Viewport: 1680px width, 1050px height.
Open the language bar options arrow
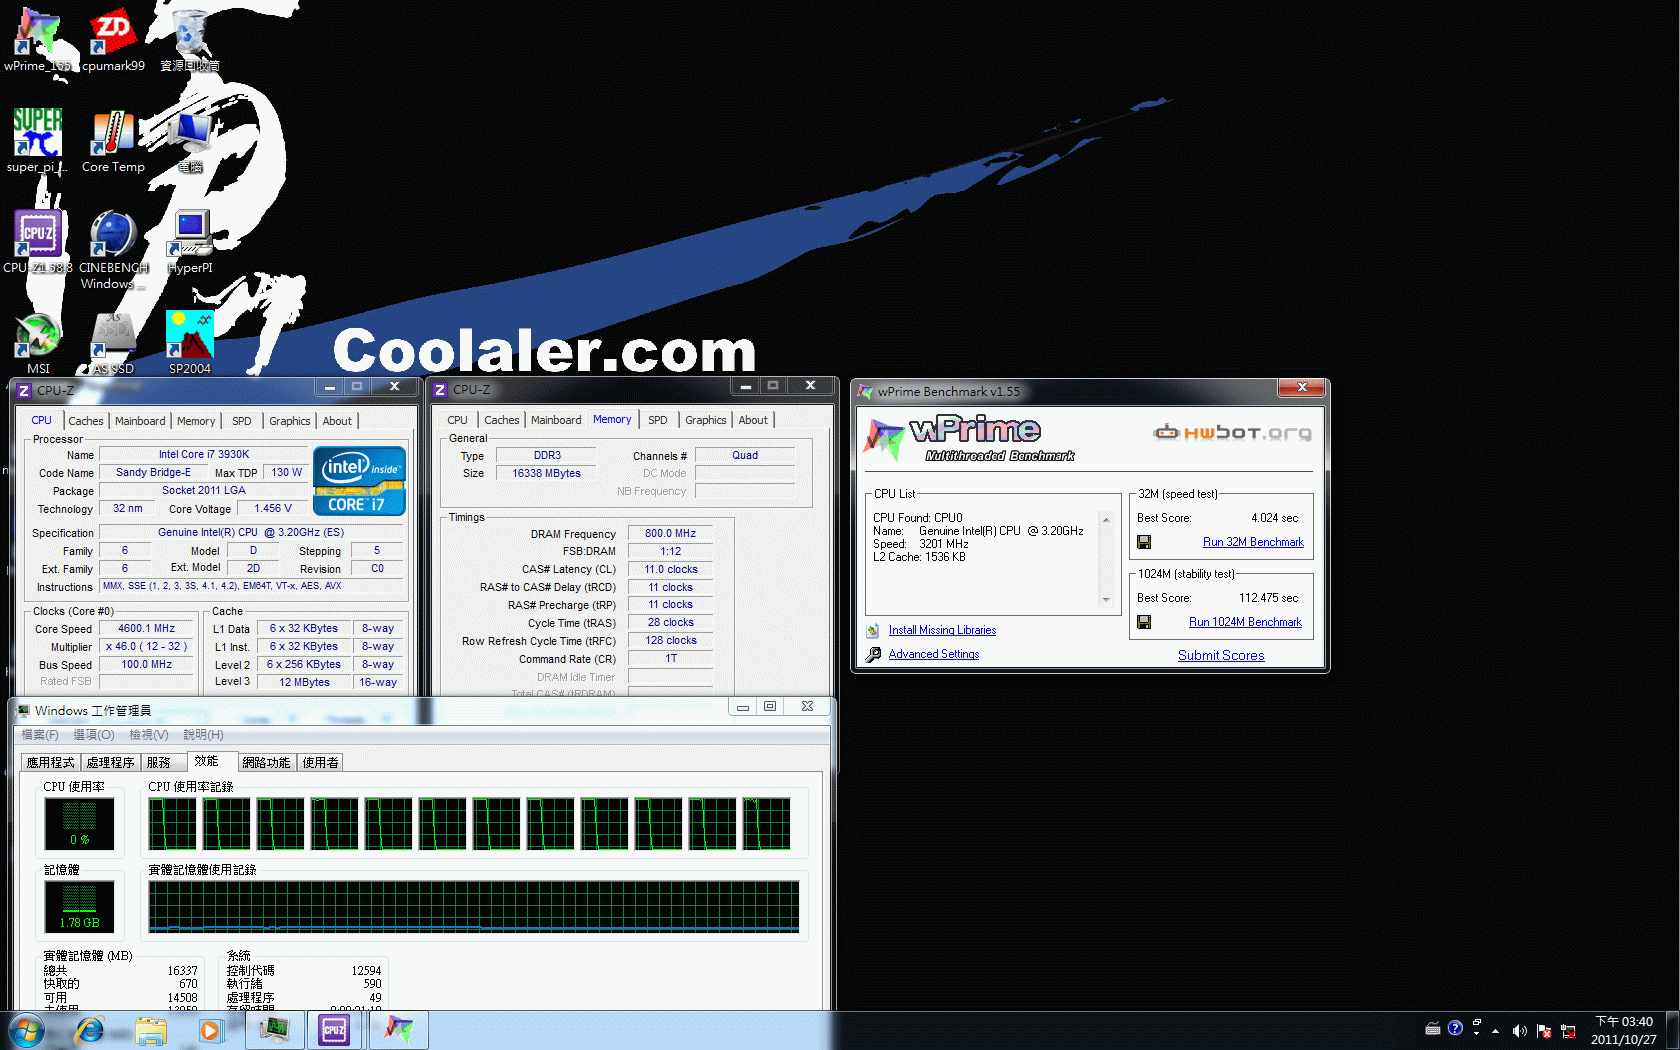click(x=1476, y=1034)
